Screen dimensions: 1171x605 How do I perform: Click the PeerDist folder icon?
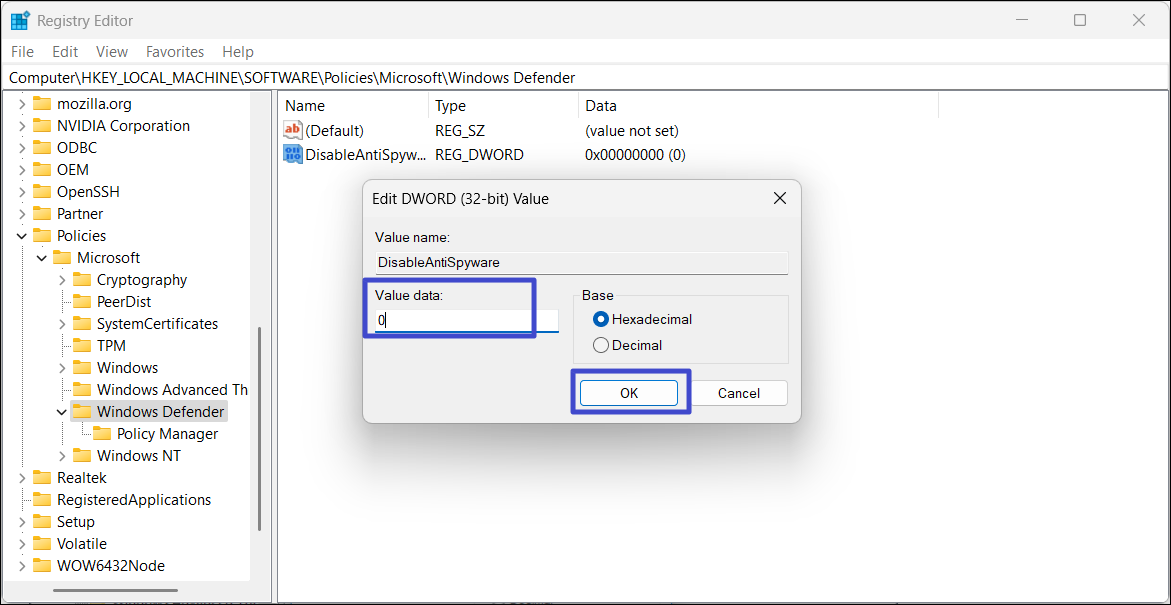tap(82, 302)
